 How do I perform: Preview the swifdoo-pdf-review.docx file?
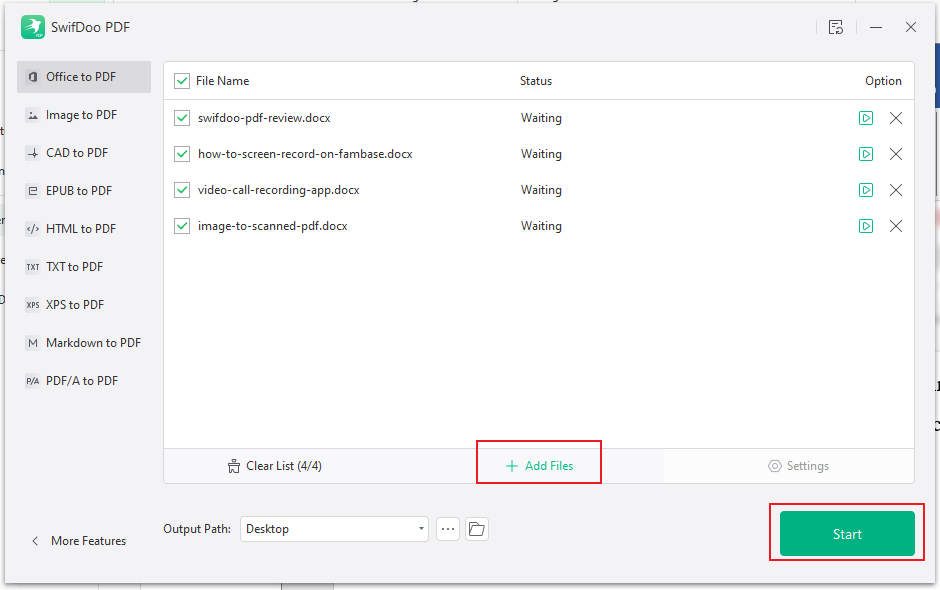click(866, 117)
